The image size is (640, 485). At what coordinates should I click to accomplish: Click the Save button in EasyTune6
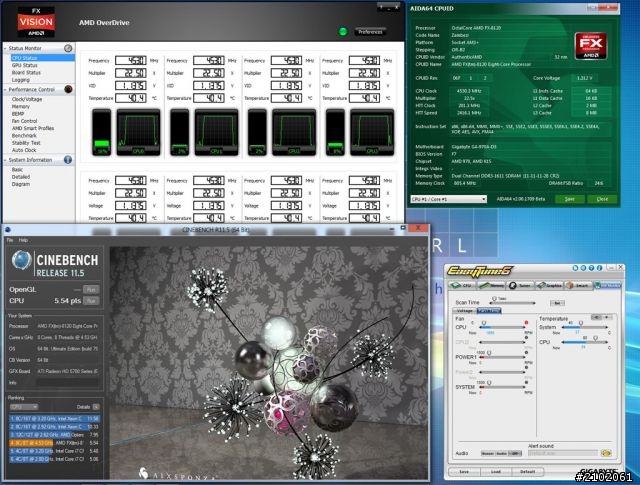tap(464, 472)
